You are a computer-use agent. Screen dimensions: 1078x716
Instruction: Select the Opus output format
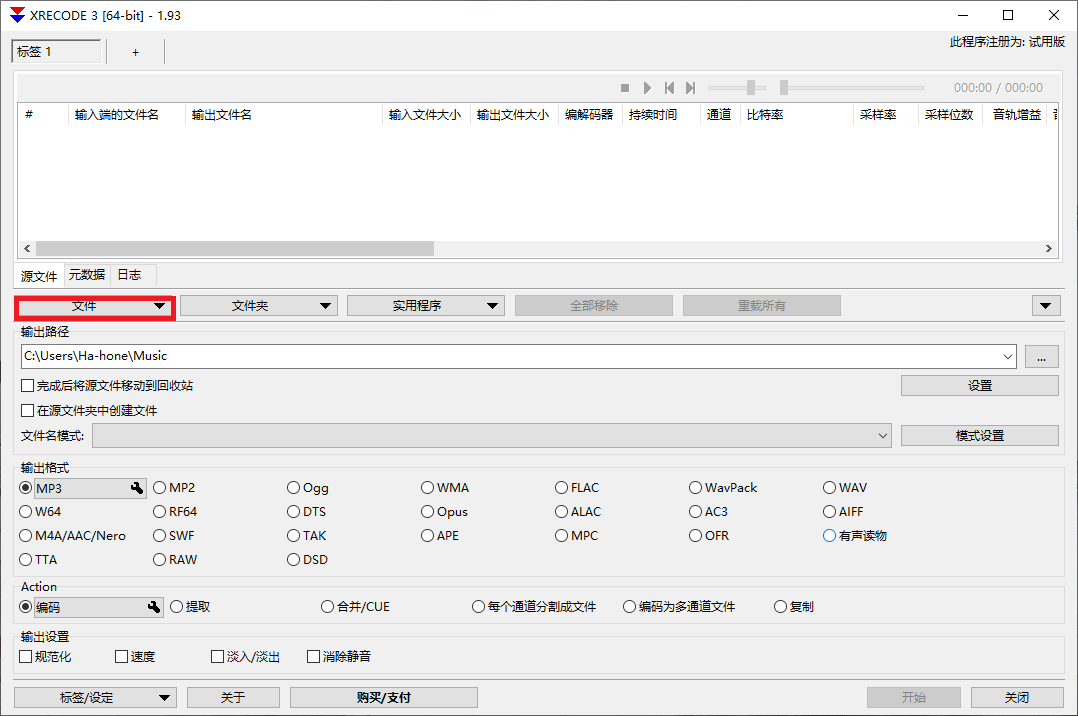pos(444,512)
